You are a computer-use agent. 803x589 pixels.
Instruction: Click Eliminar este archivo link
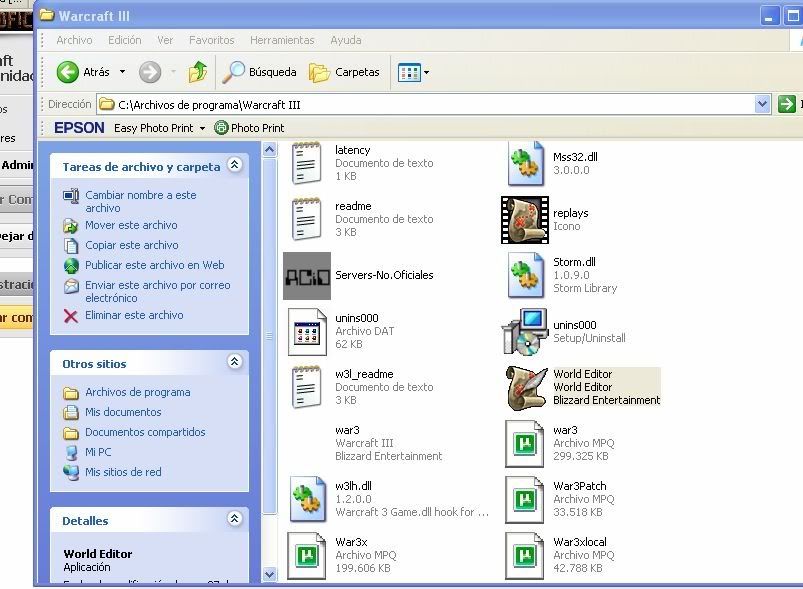[134, 315]
